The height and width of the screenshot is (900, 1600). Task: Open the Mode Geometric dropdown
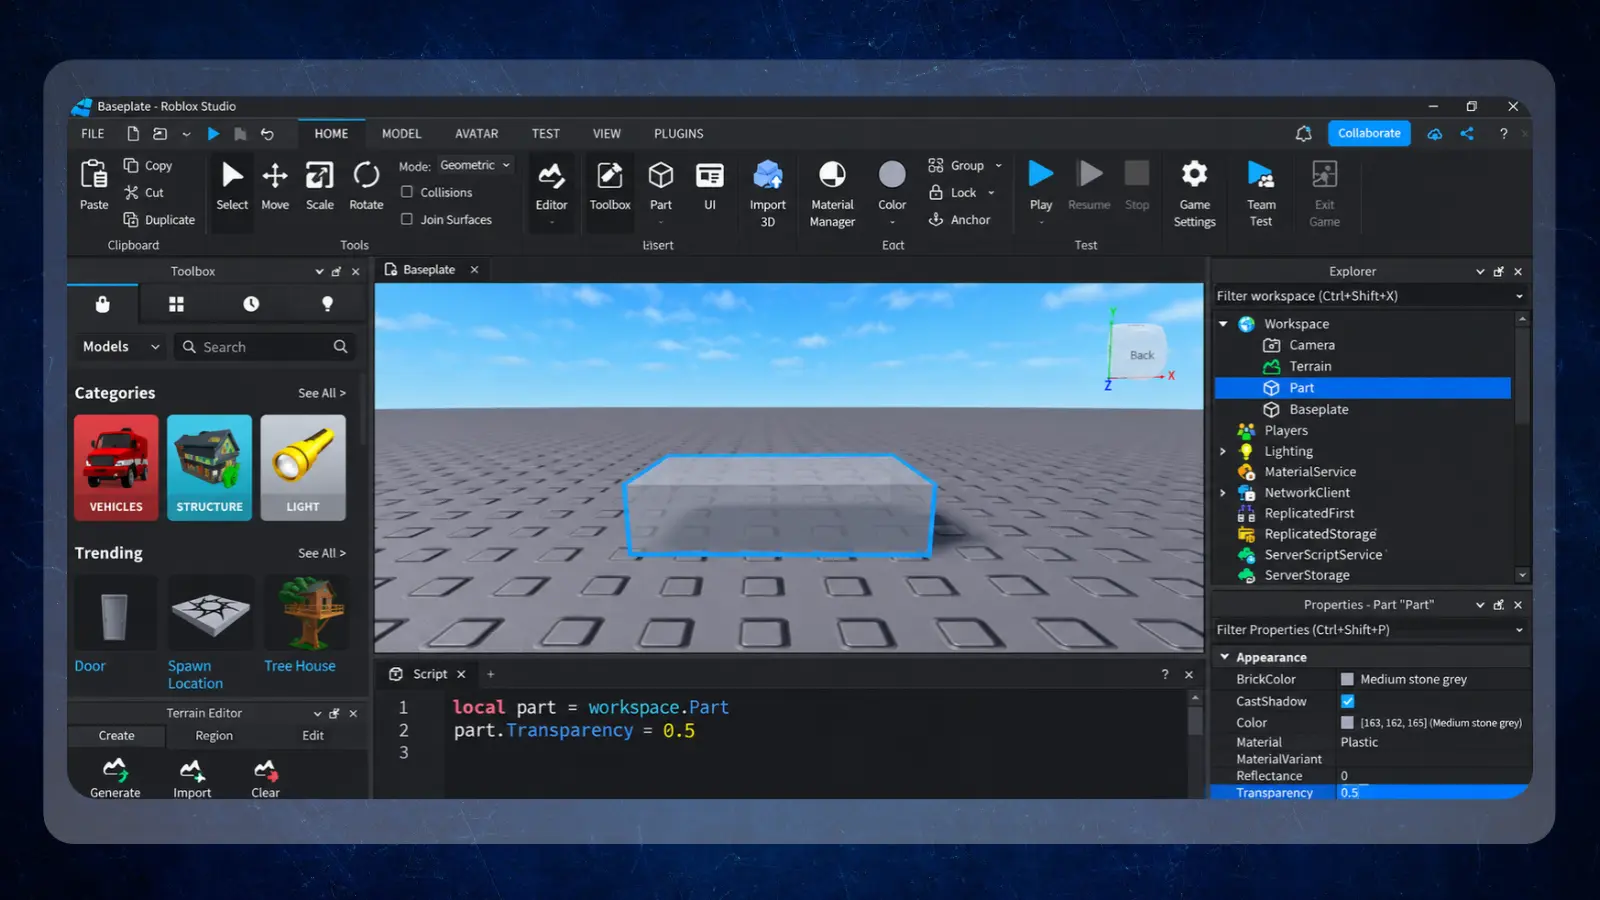[x=476, y=165]
